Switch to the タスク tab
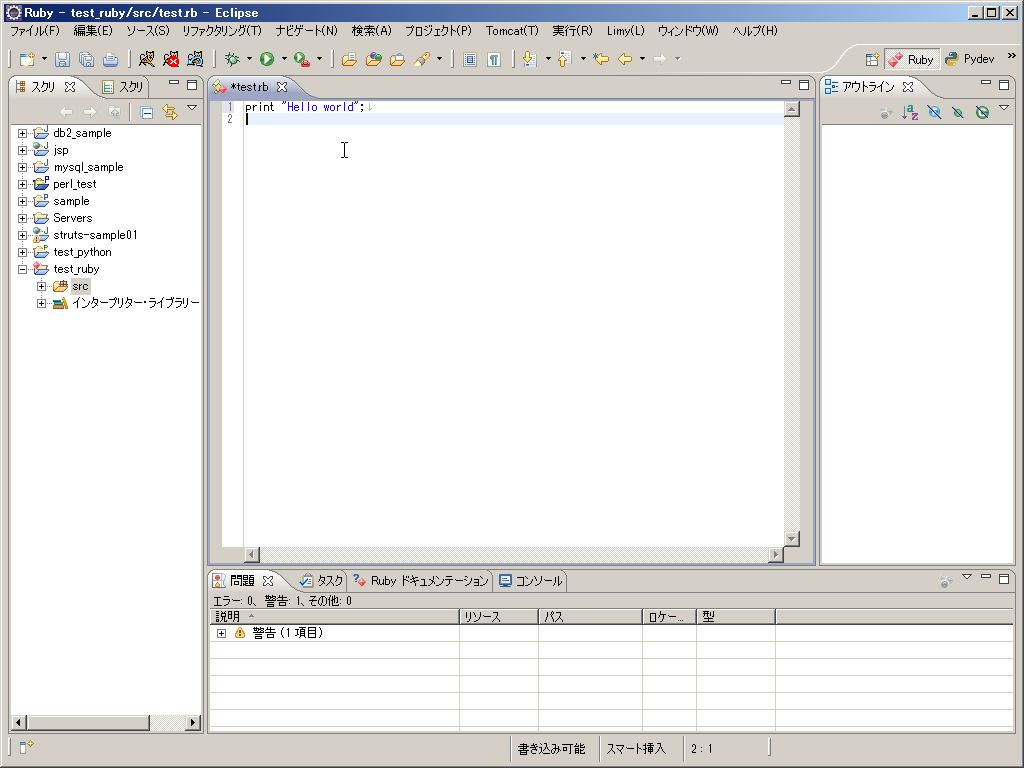This screenshot has width=1024, height=768. tap(321, 581)
